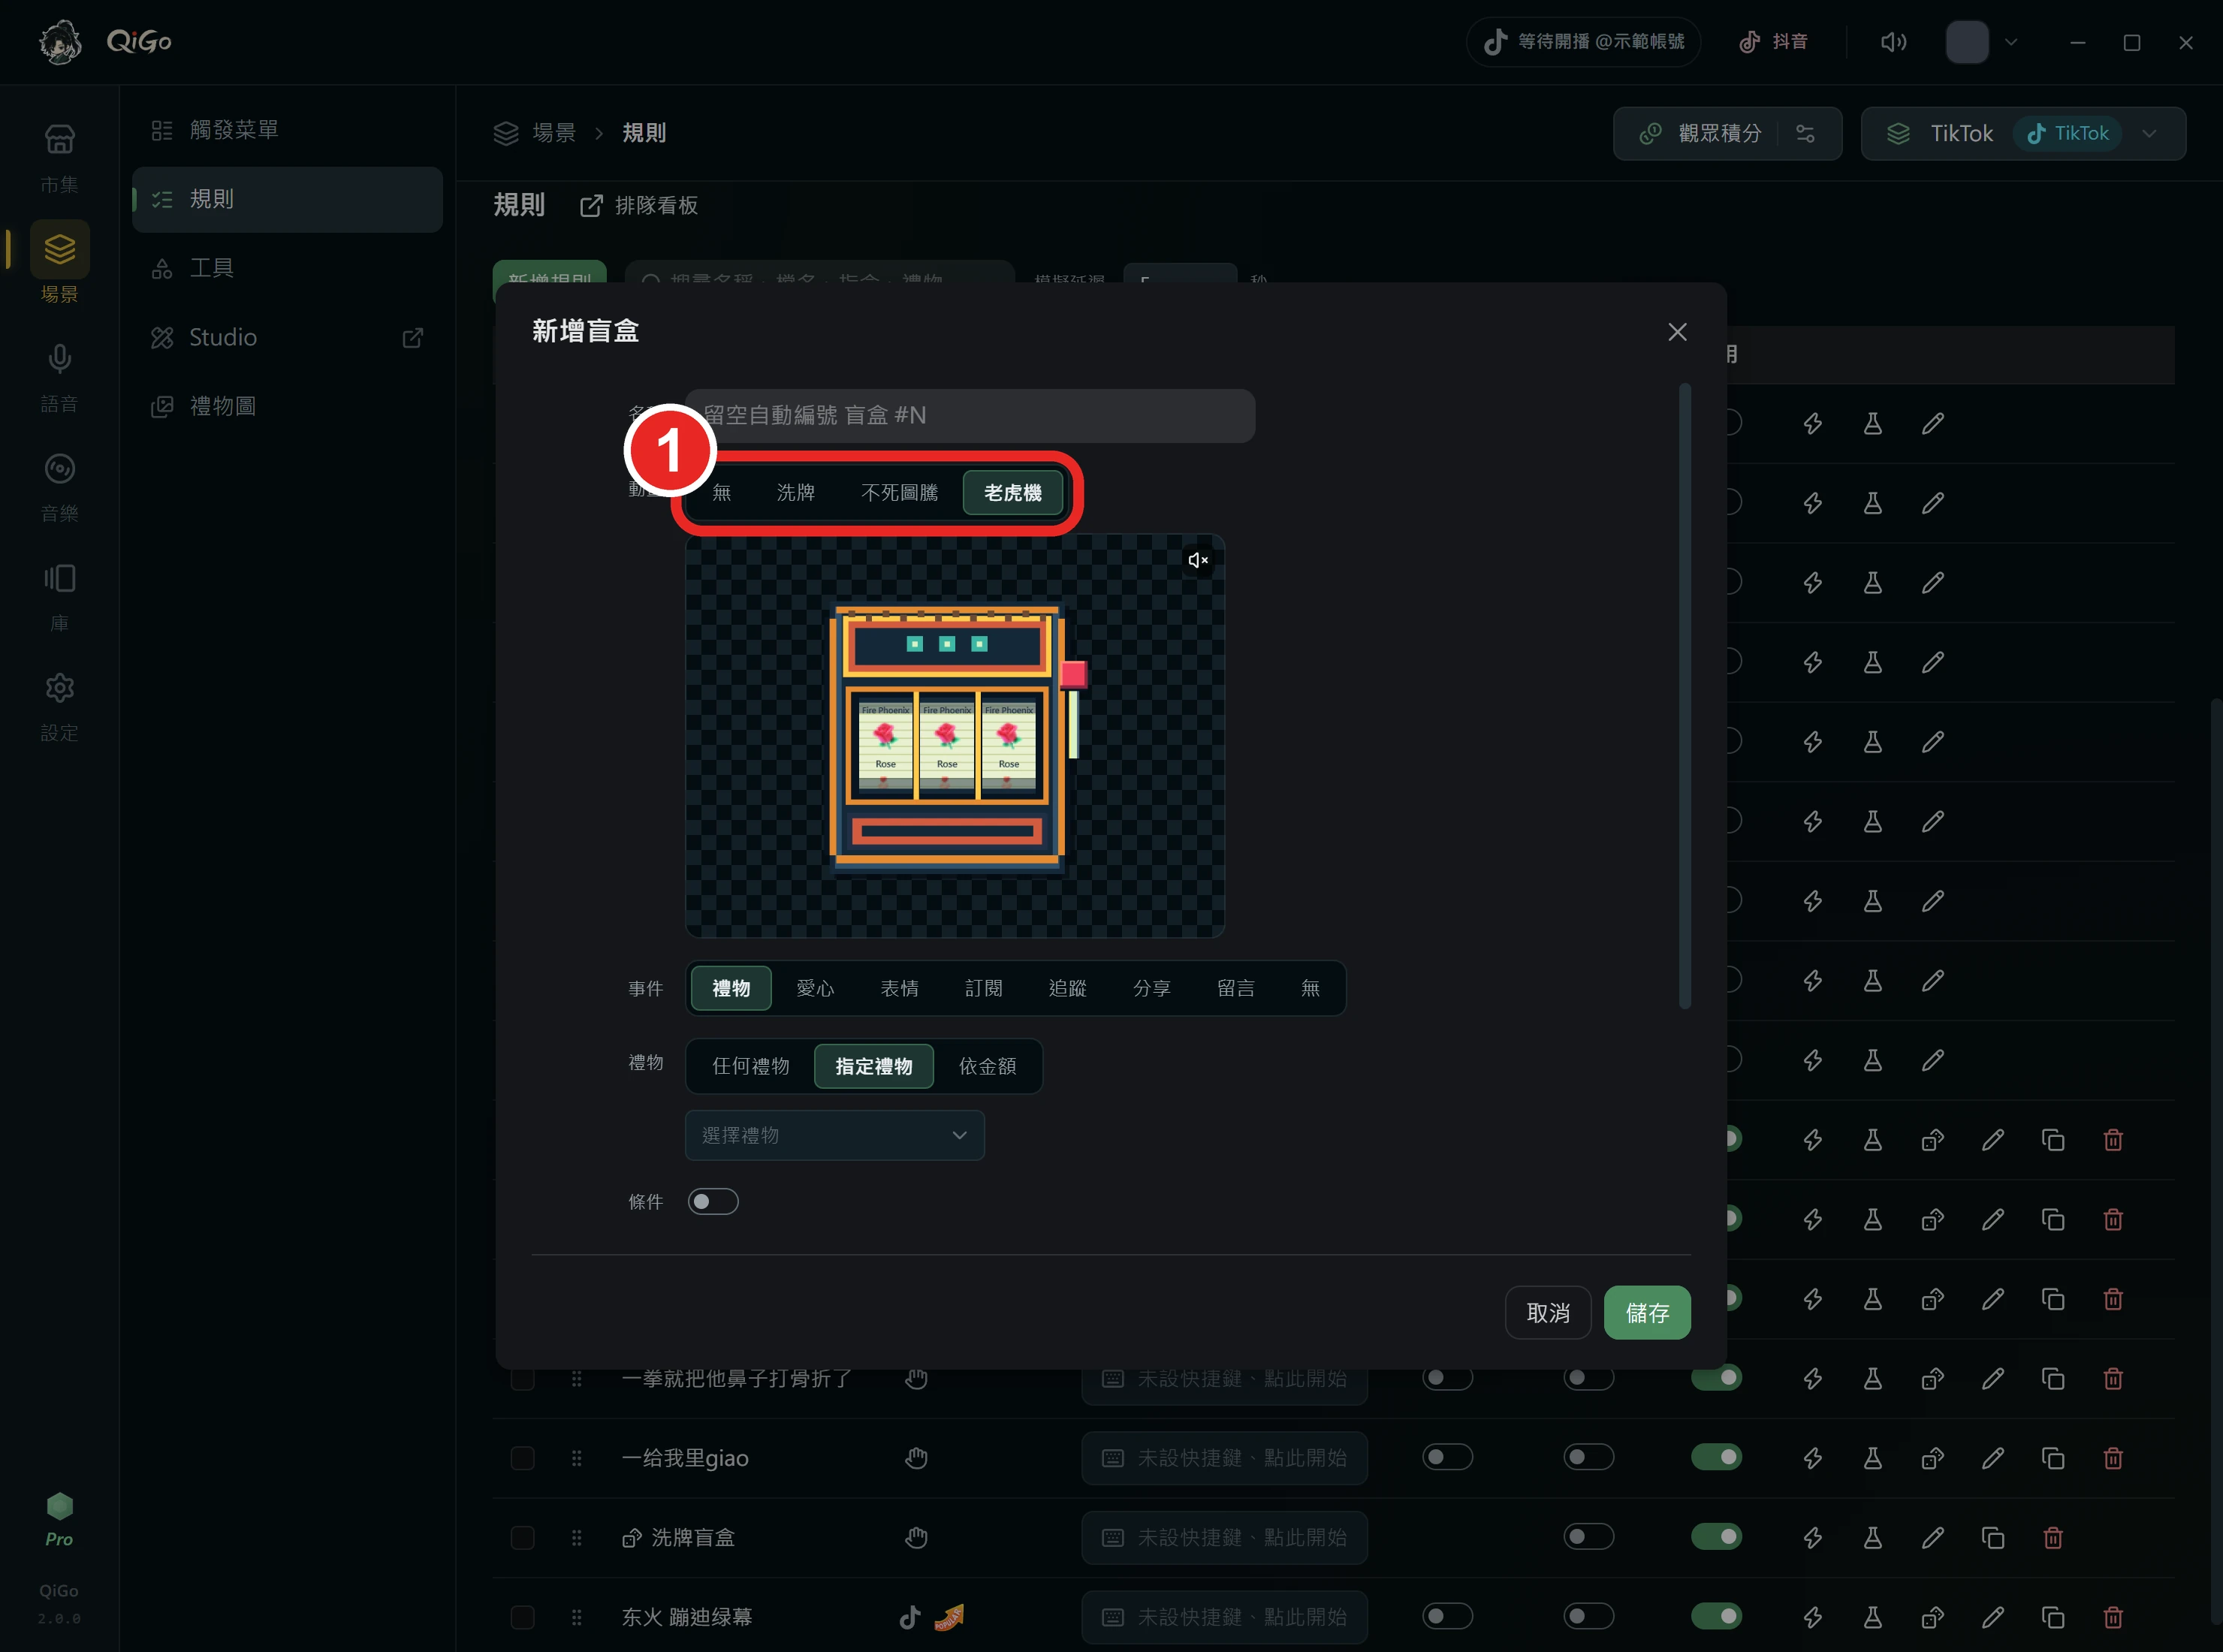The width and height of the screenshot is (2223, 1652).
Task: Expand the 選擇禮物 gift dropdown
Action: [835, 1135]
